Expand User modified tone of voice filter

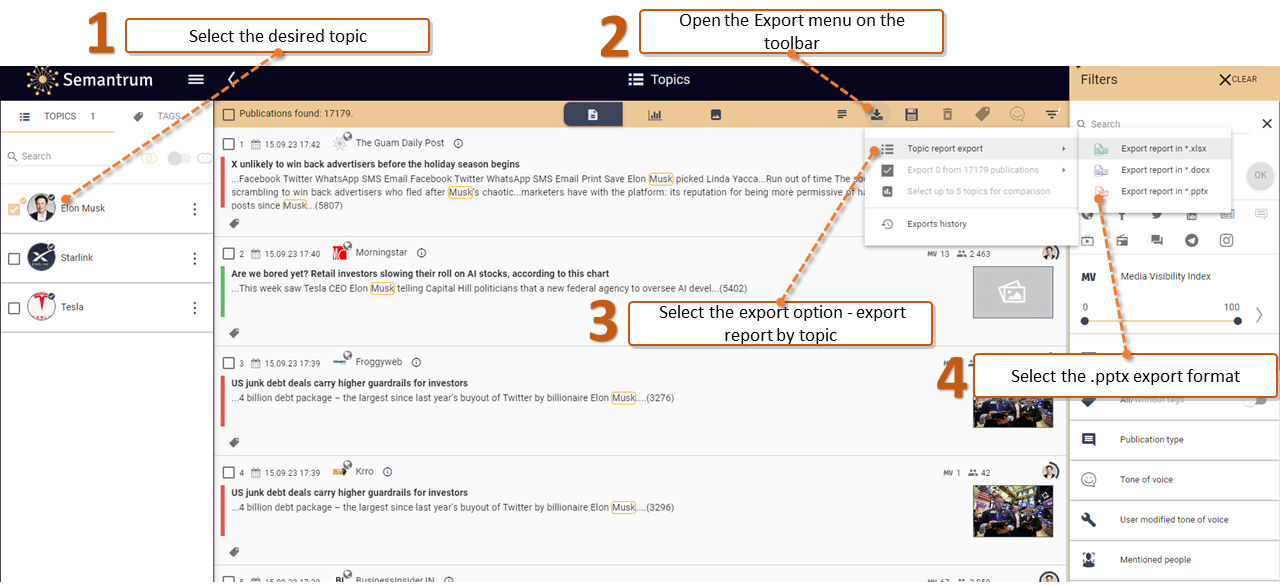click(x=1174, y=520)
